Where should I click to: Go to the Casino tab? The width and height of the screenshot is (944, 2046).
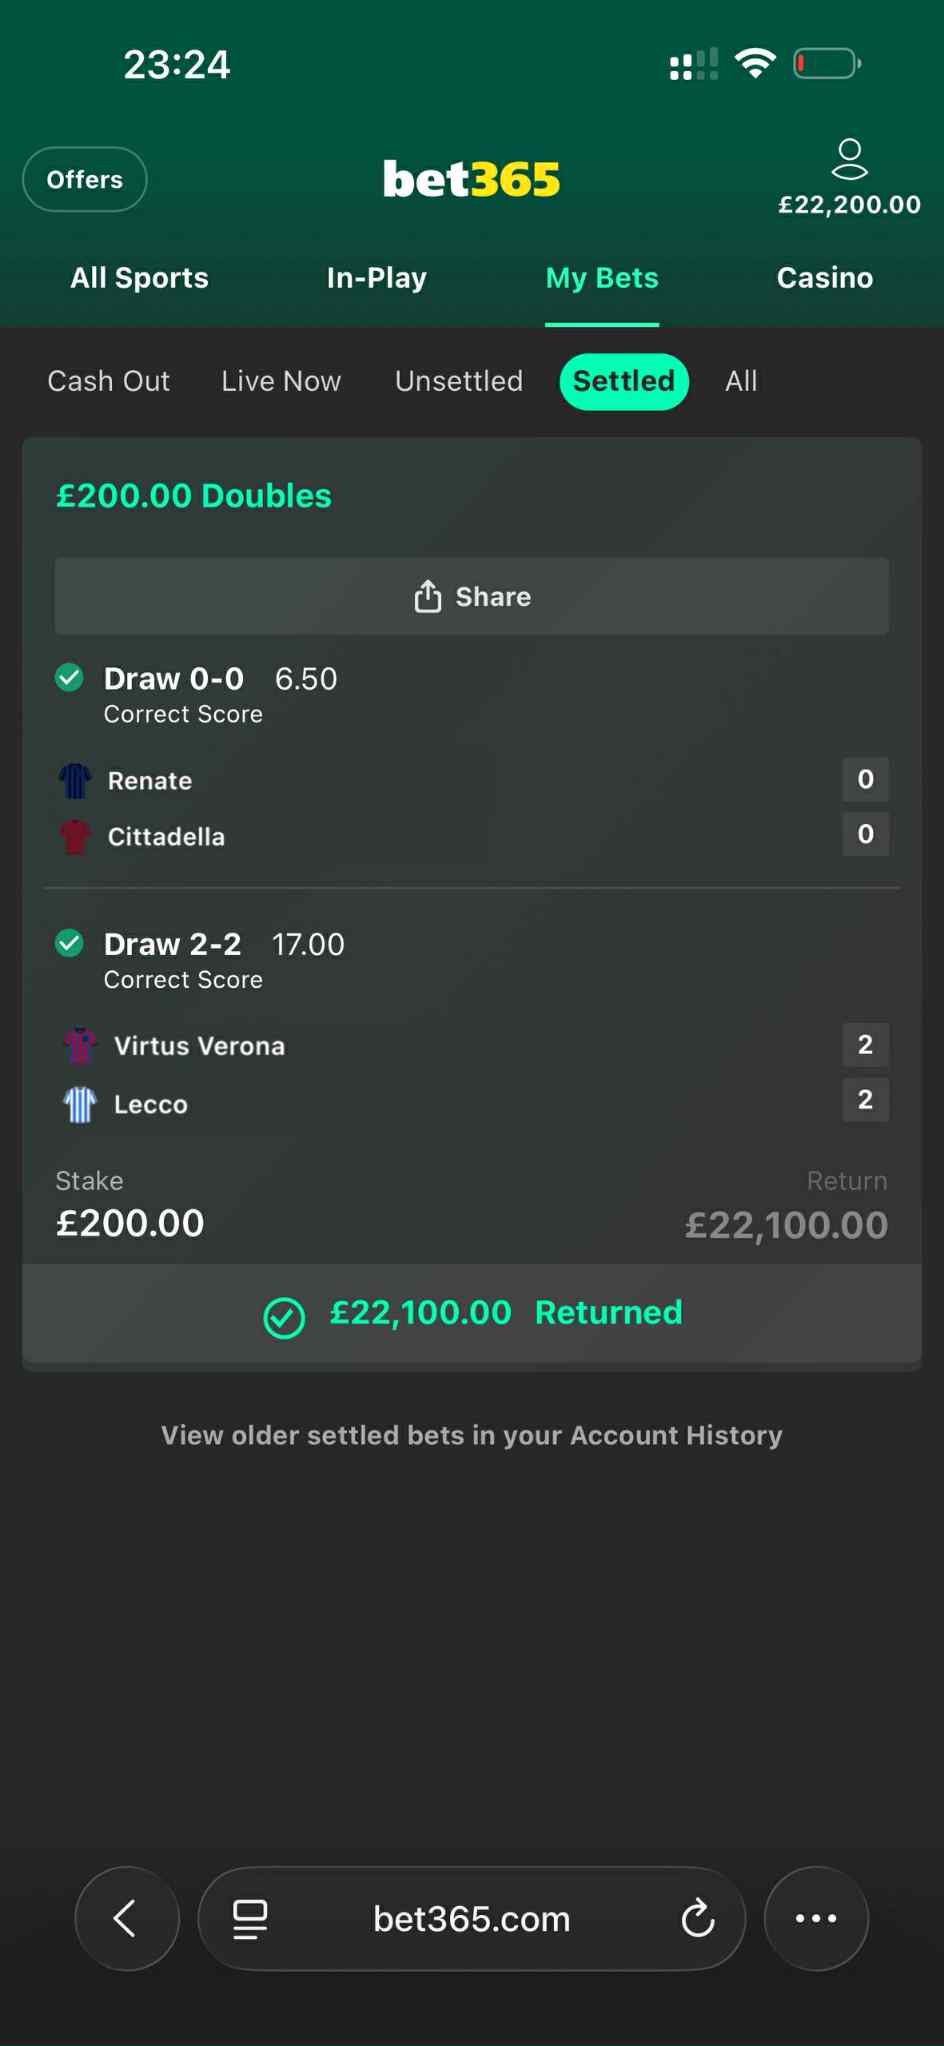pyautogui.click(x=825, y=278)
